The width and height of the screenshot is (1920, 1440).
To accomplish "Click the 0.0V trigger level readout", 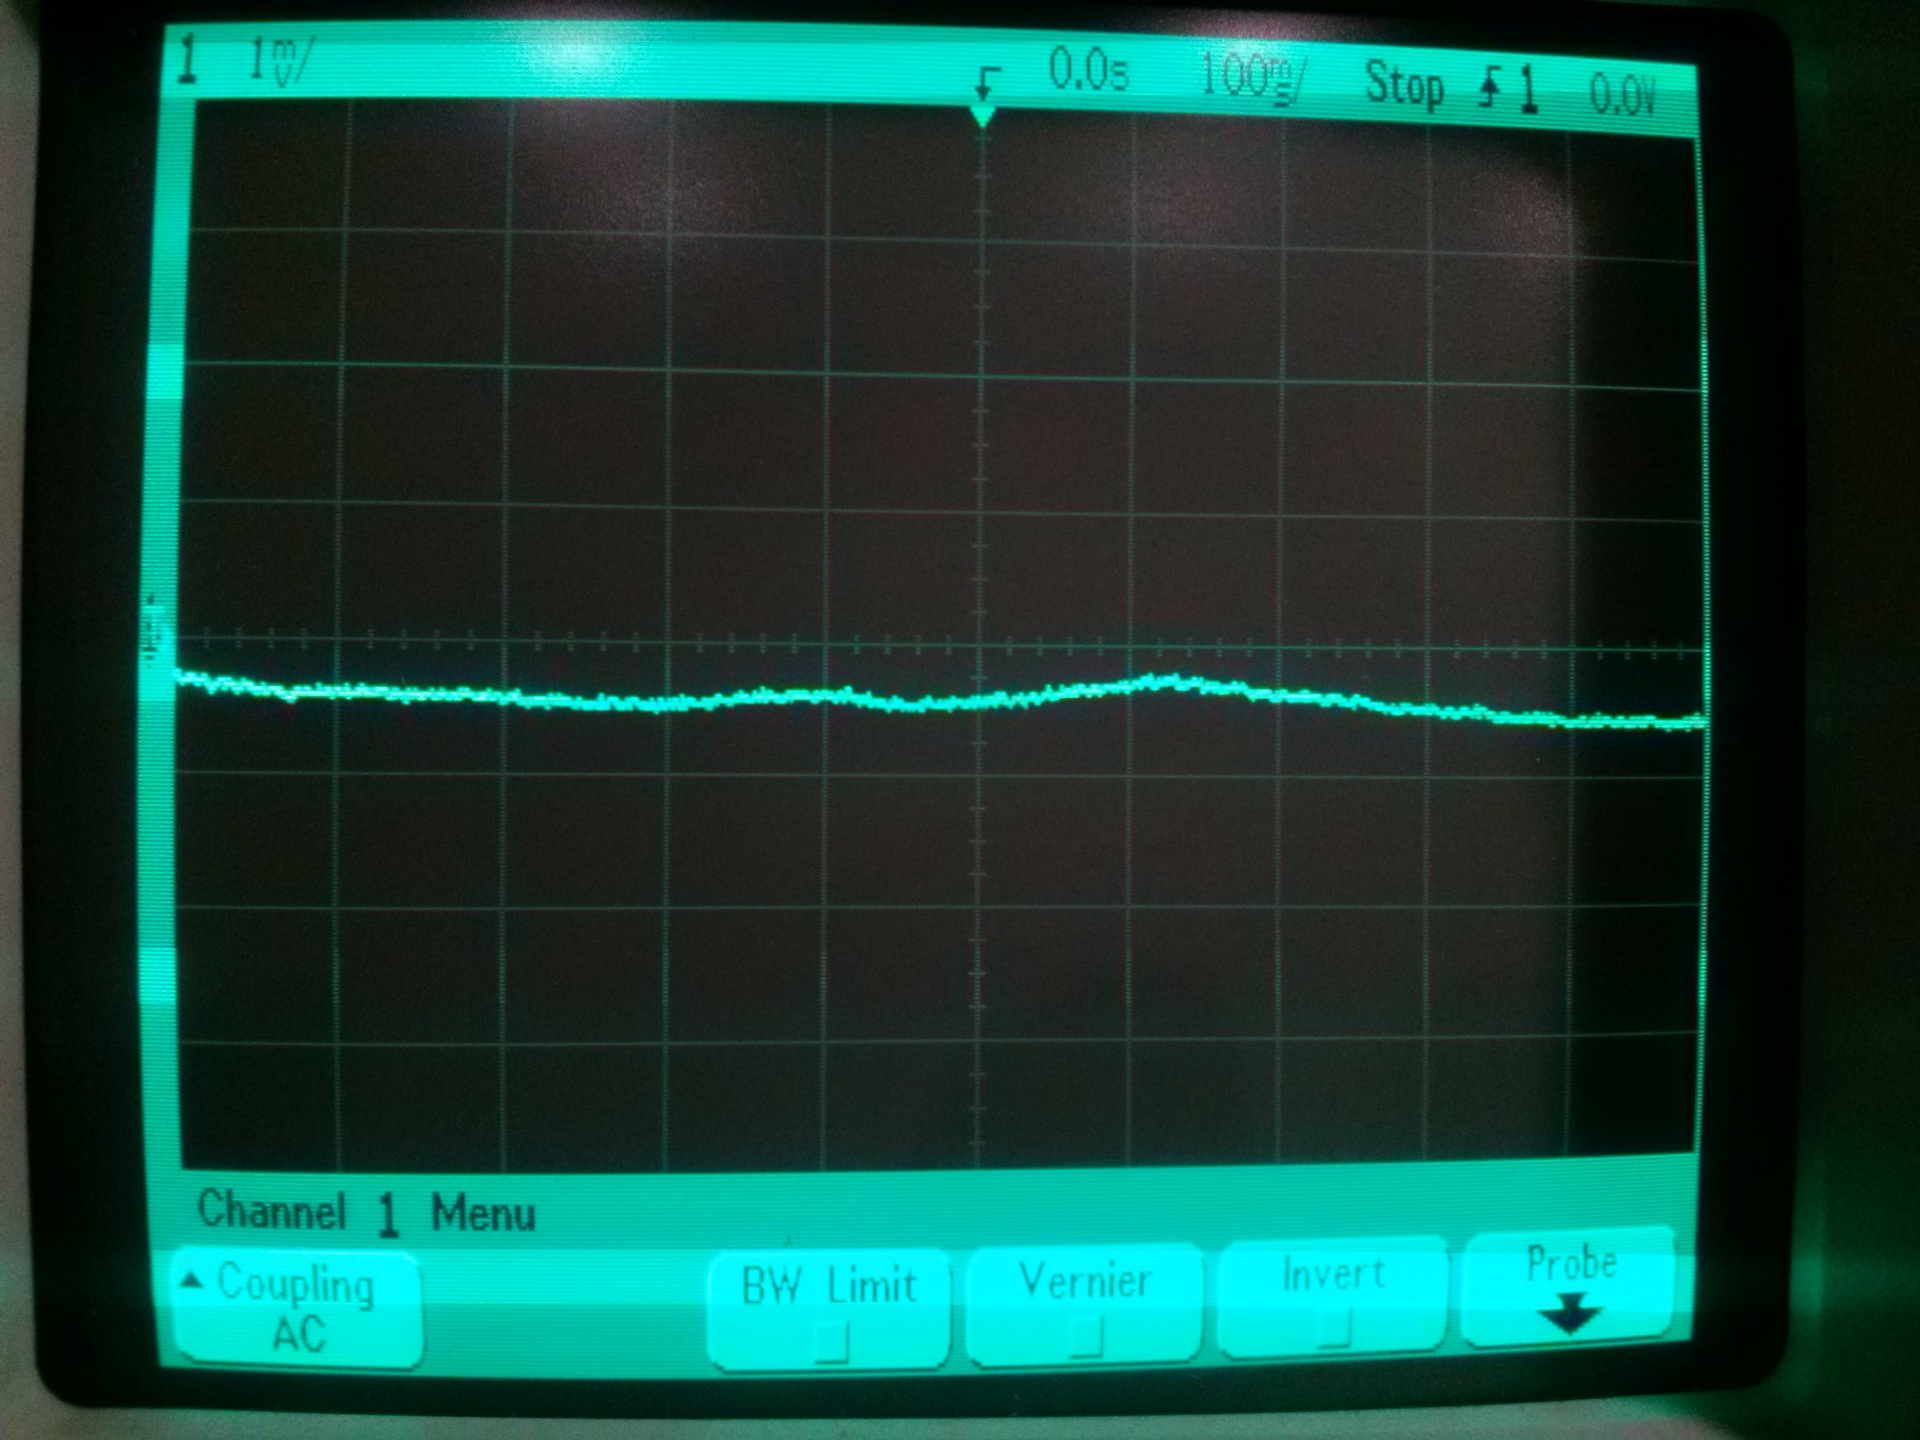I will [1622, 96].
